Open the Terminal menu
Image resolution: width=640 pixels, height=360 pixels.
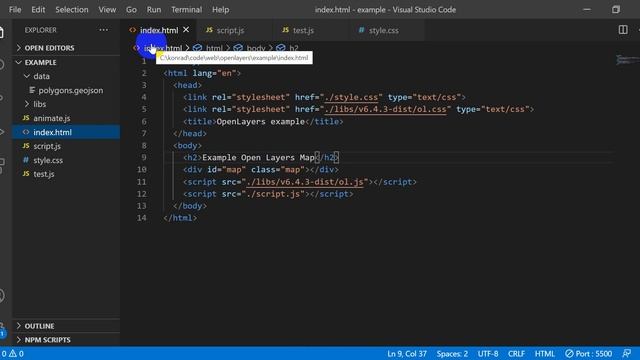pyautogui.click(x=186, y=9)
